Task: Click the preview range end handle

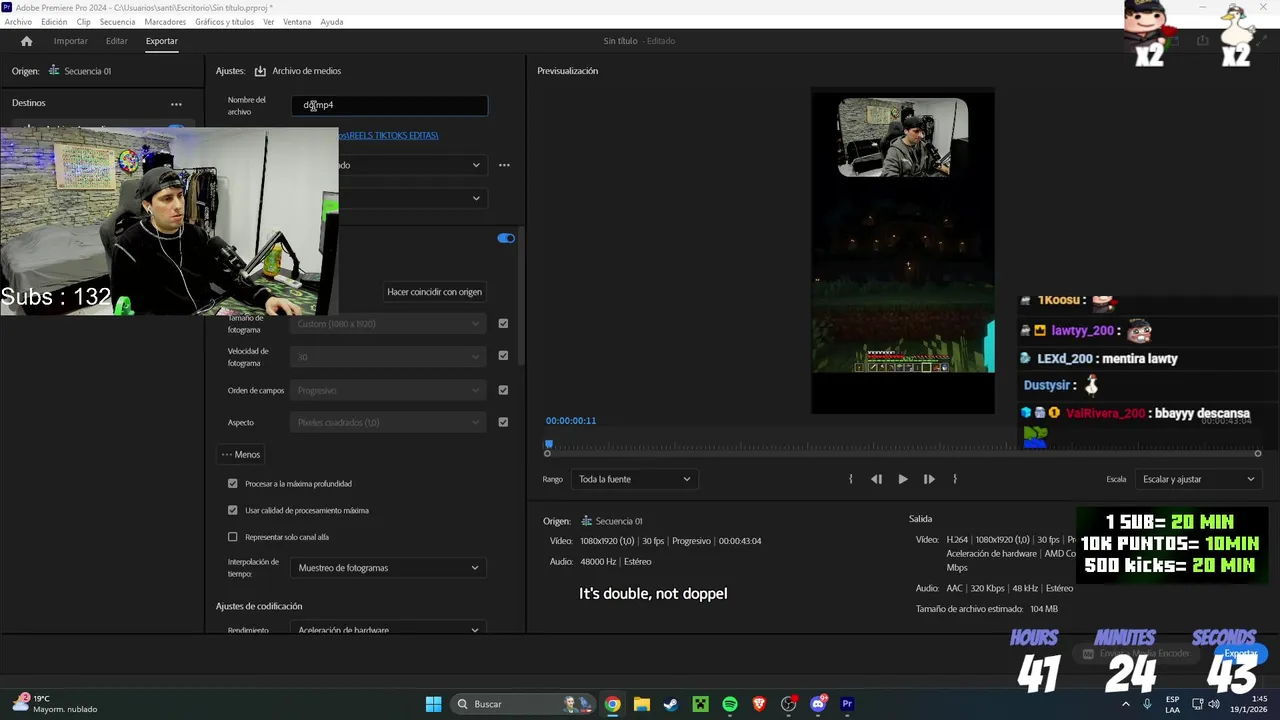Action: click(1258, 454)
